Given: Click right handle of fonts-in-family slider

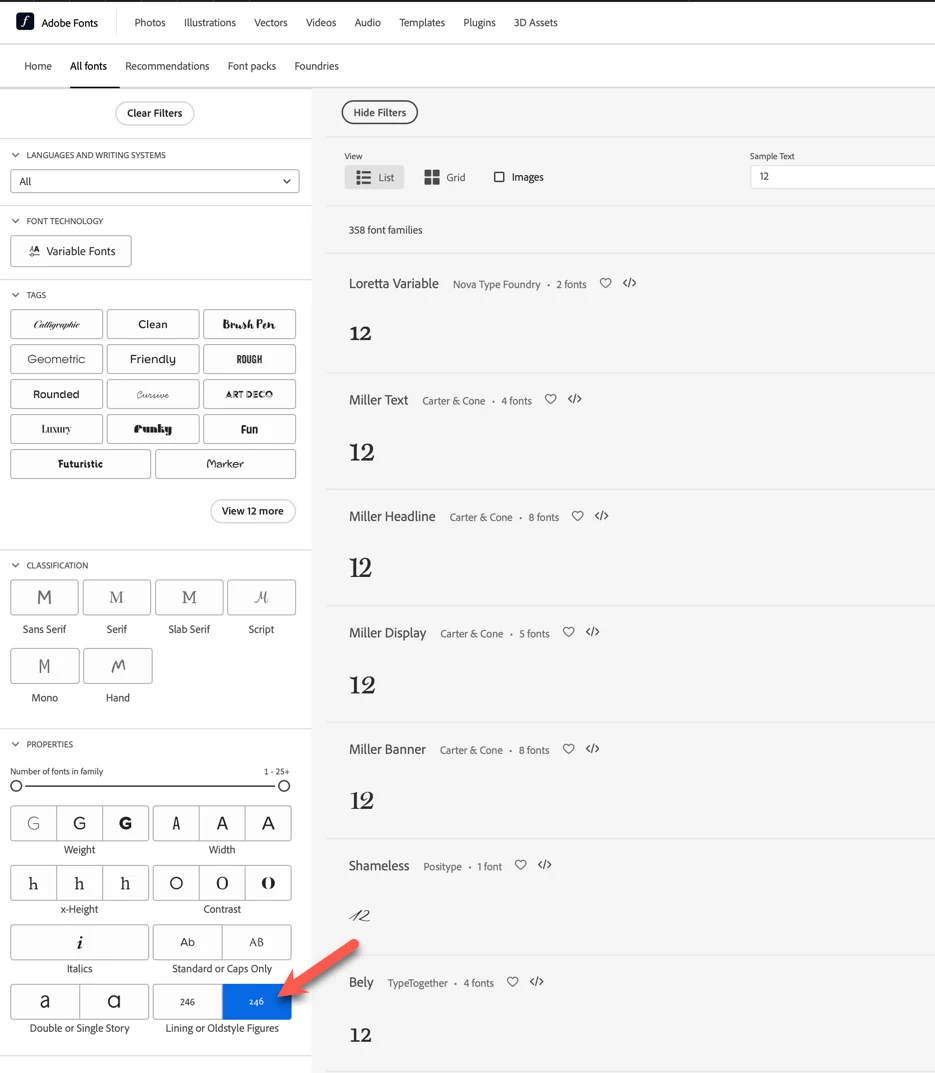Looking at the screenshot, I should coord(284,786).
